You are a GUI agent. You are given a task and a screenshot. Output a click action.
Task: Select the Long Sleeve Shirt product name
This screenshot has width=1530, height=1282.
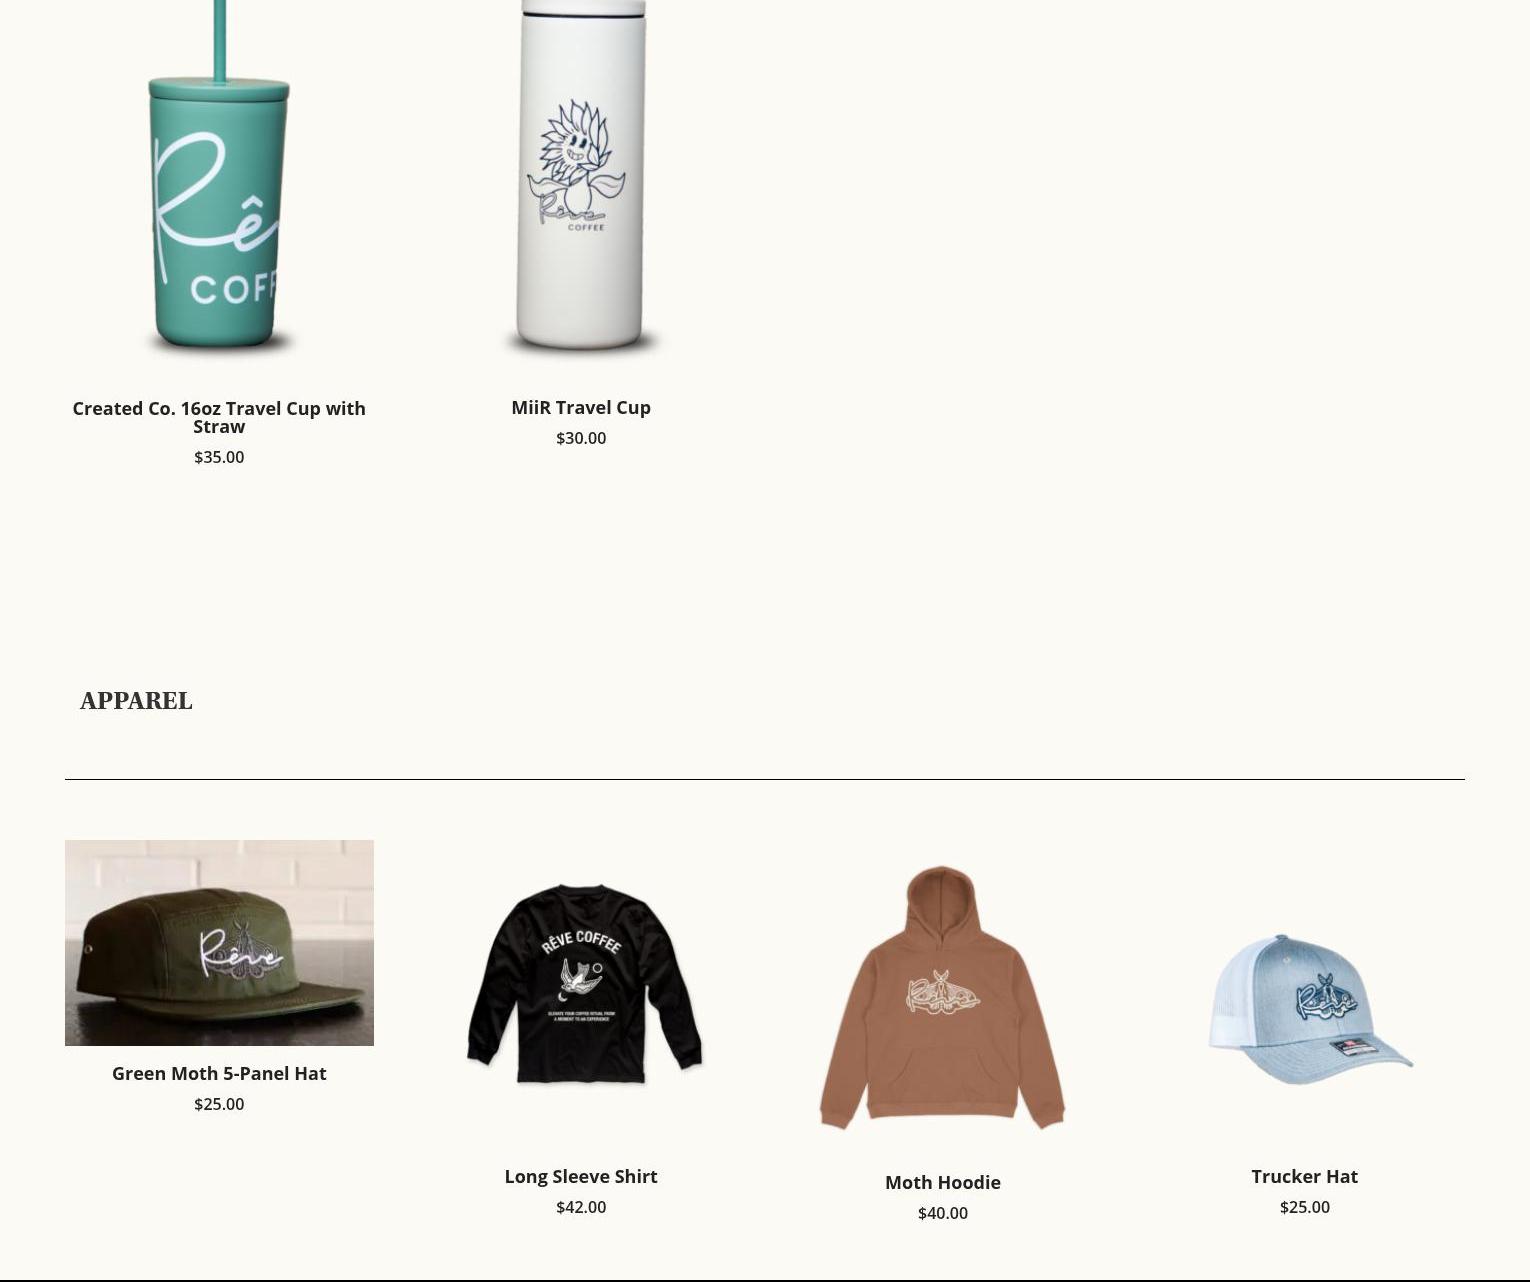(x=581, y=1176)
